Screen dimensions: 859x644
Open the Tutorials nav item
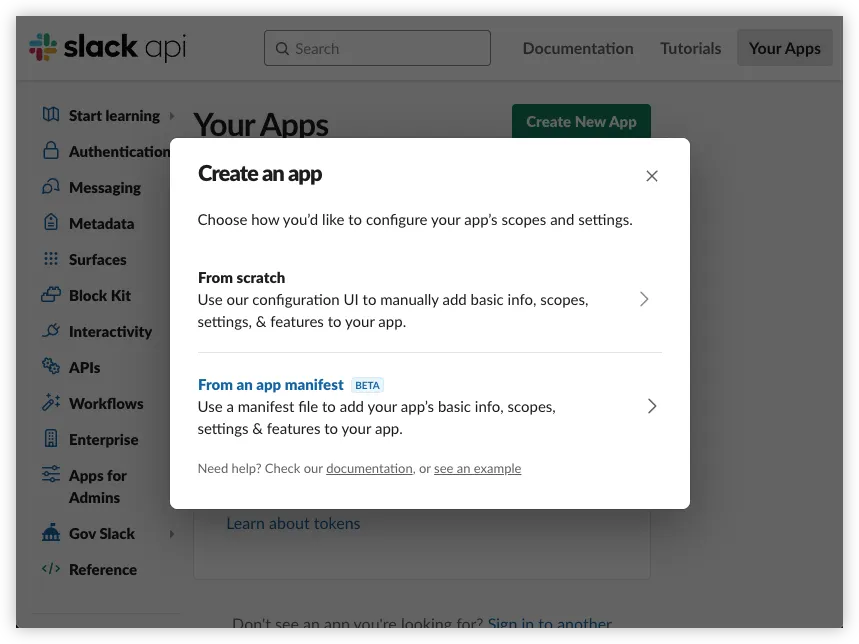pos(690,49)
